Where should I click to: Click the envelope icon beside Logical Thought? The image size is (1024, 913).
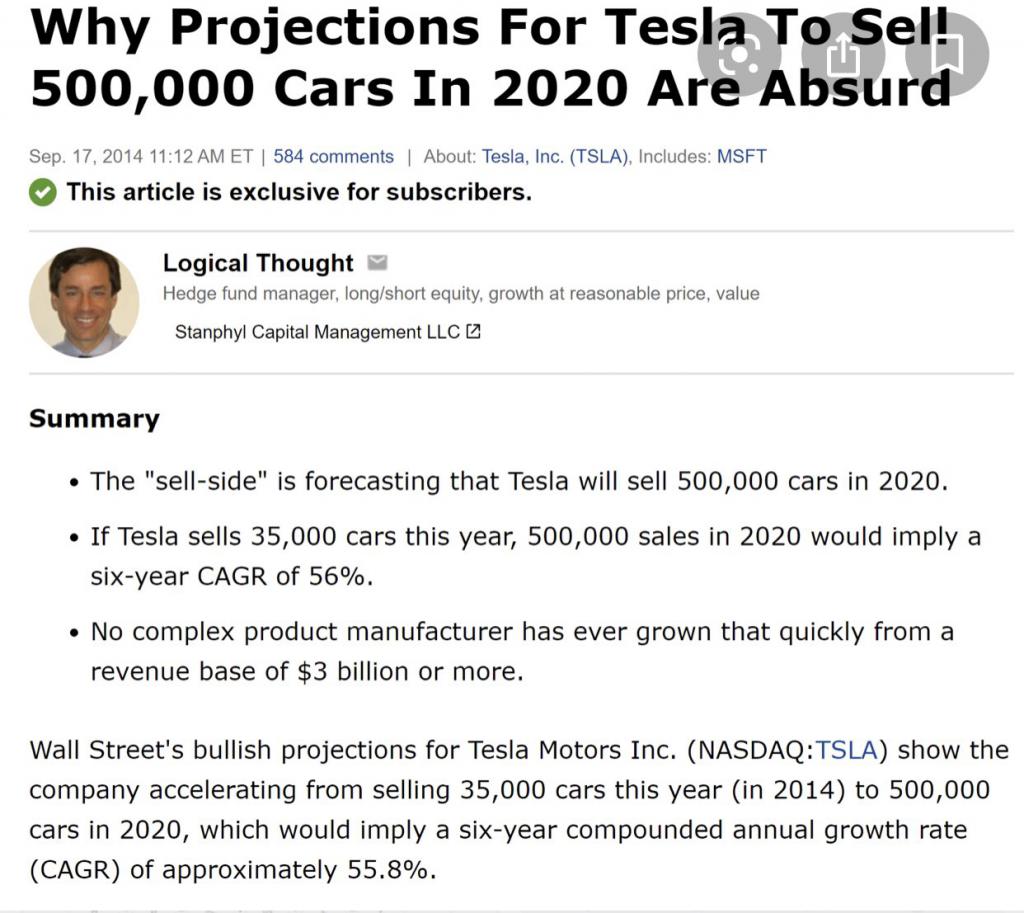377,263
